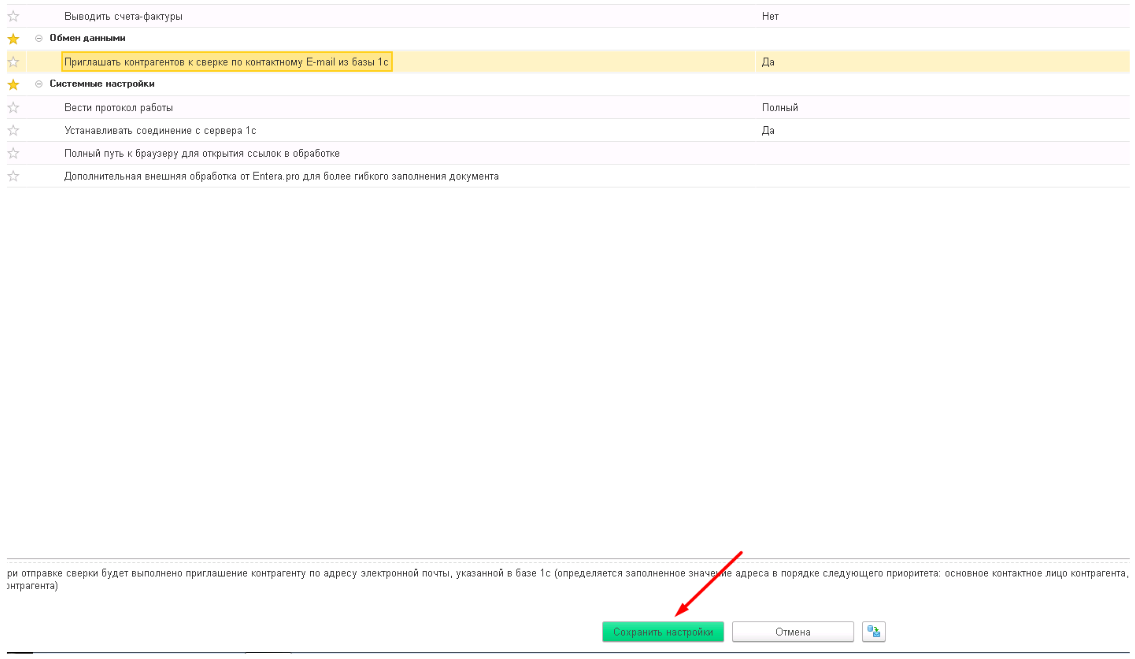
Task: Change 'Нет' value for 'Выводить счета-фактуры'
Action: pos(942,16)
